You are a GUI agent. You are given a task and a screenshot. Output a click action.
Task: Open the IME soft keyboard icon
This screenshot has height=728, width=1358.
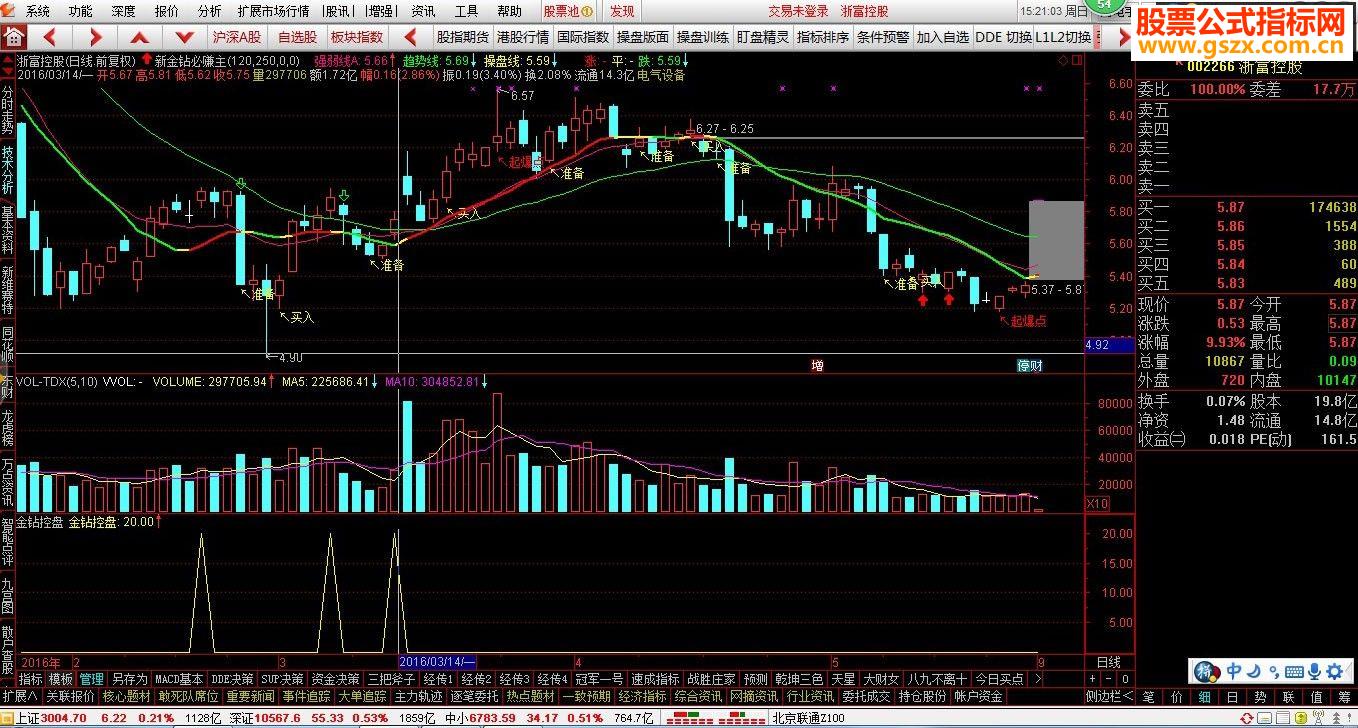(x=1292, y=672)
